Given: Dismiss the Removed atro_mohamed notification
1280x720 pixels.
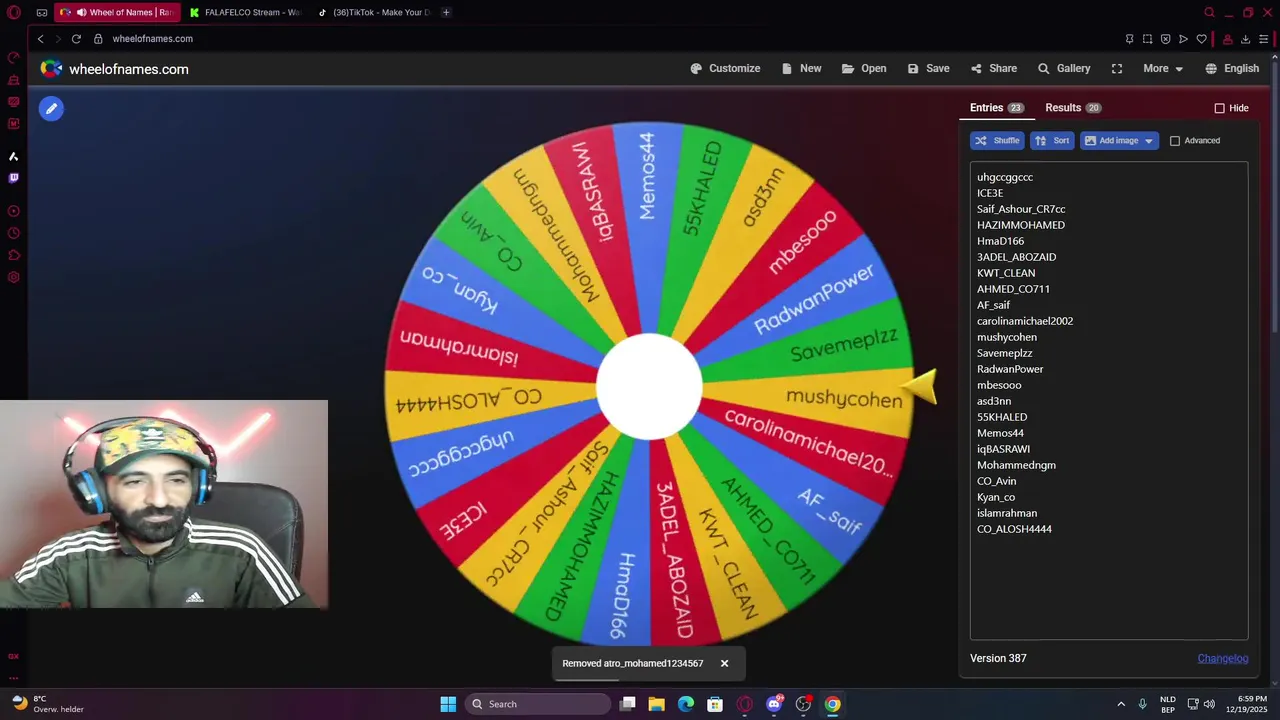Looking at the screenshot, I should pos(725,663).
